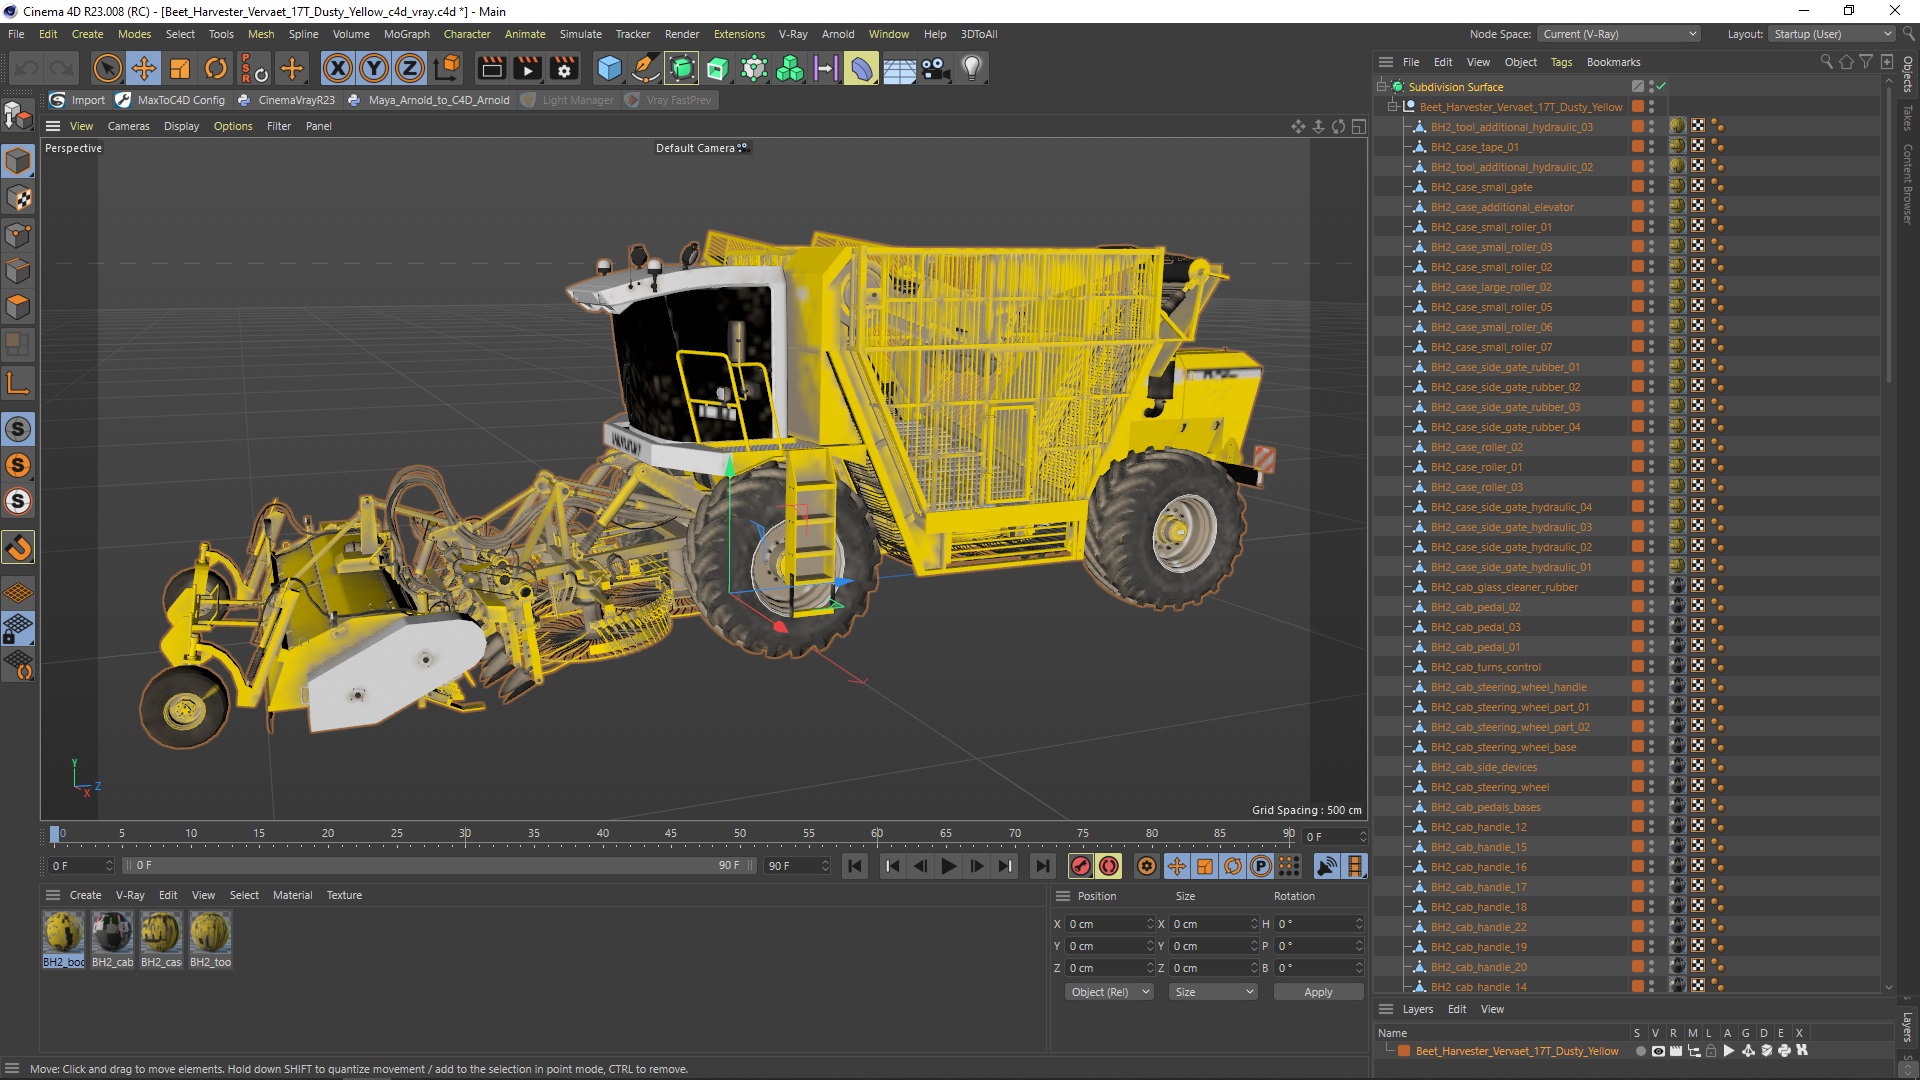
Task: Open the MoGraph menu
Action: [406, 34]
